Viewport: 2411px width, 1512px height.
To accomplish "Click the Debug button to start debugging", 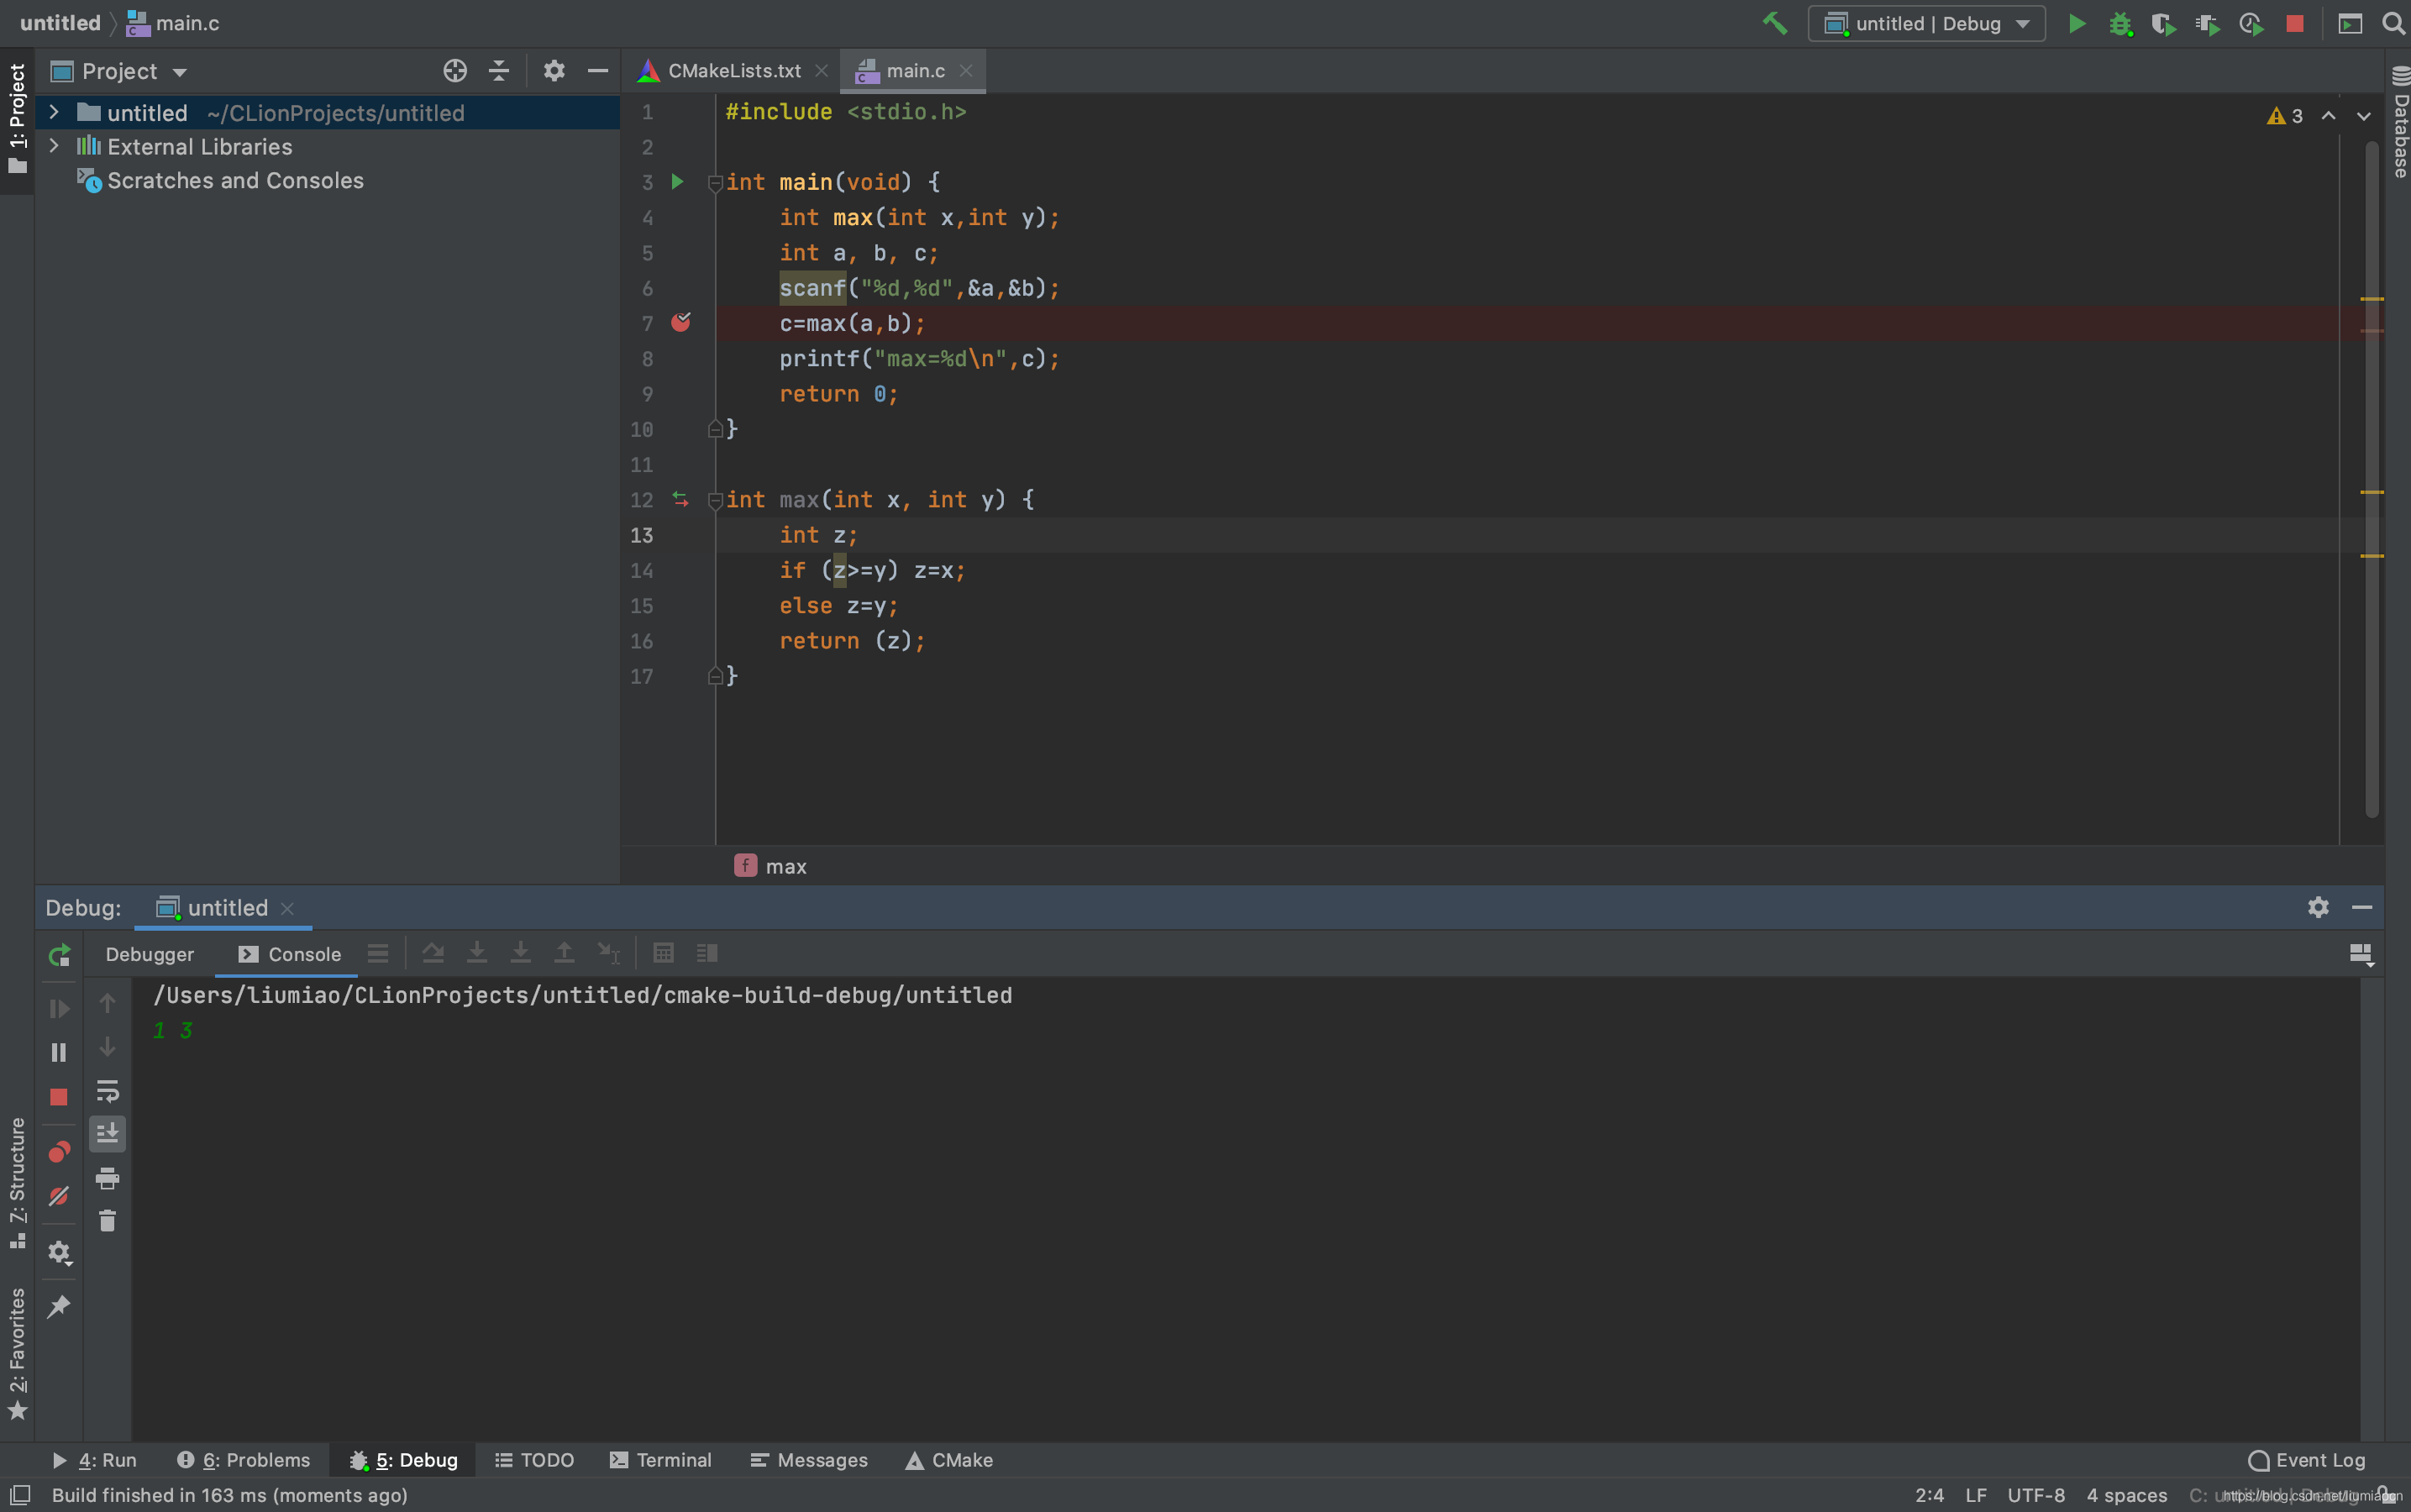I will click(2120, 23).
